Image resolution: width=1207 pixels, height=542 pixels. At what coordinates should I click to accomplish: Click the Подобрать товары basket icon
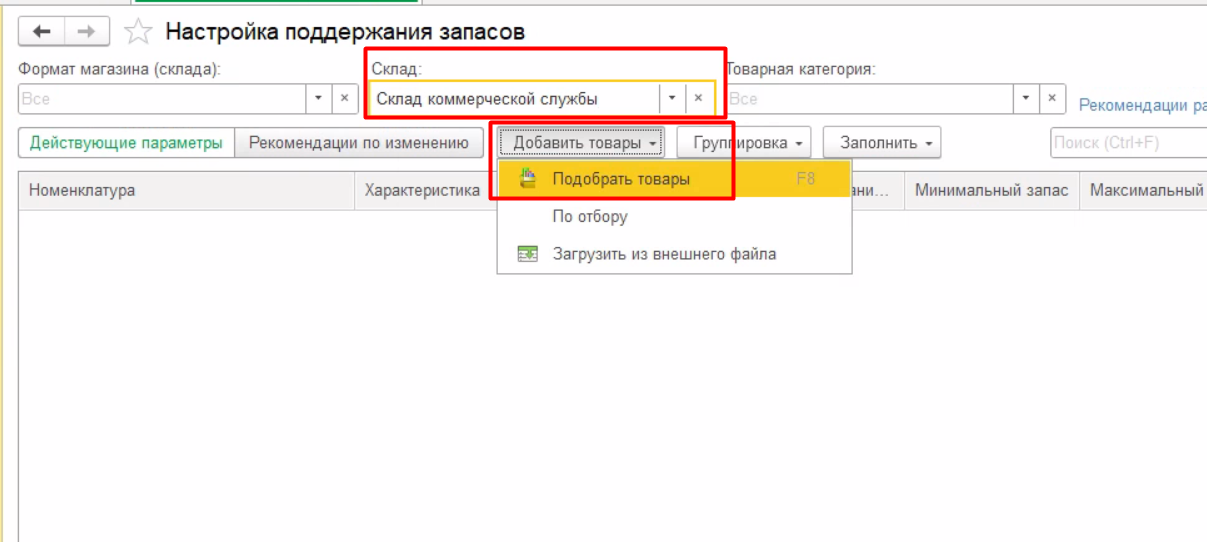[528, 179]
